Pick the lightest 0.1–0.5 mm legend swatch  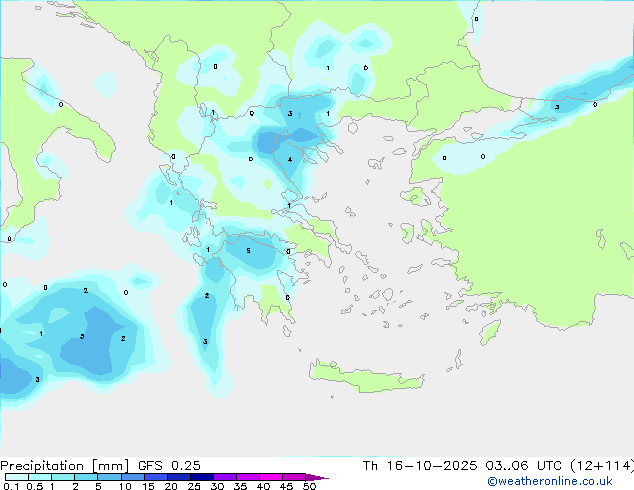(17, 477)
